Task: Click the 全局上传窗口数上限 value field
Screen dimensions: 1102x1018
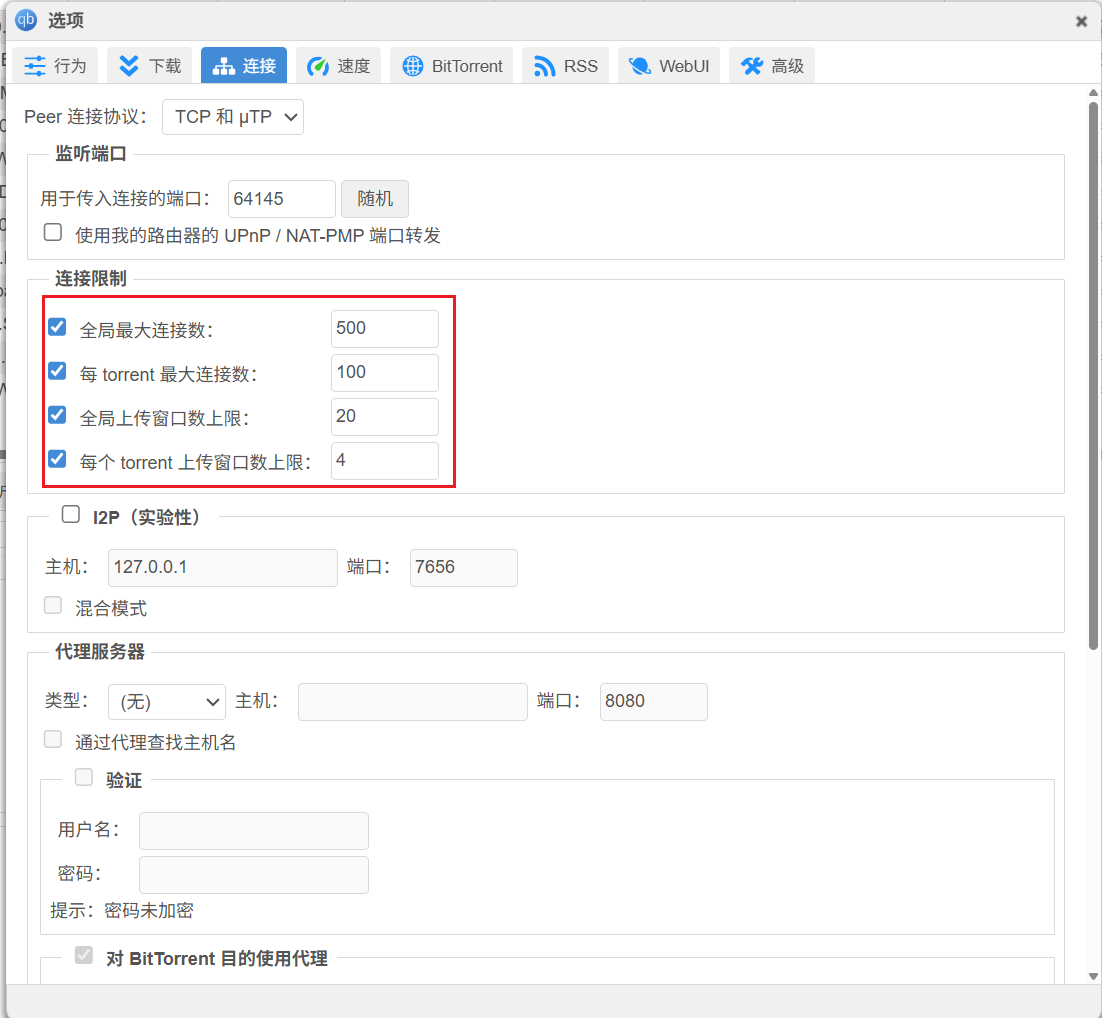Action: tap(384, 417)
